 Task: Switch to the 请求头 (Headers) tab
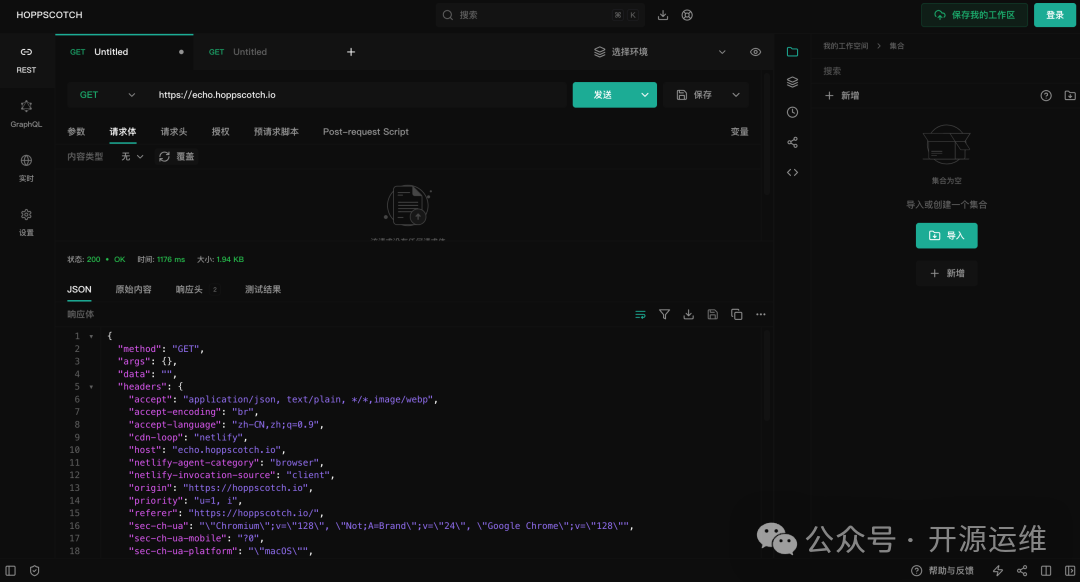pos(174,132)
